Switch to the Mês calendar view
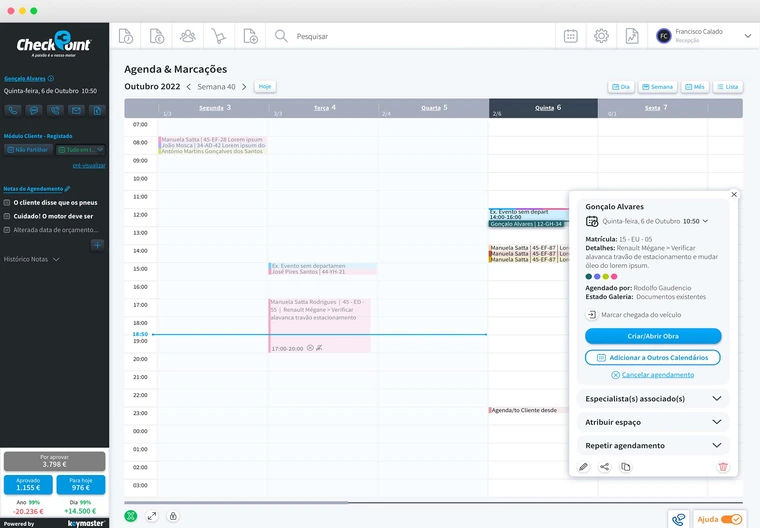This screenshot has height=528, width=760. [x=693, y=87]
